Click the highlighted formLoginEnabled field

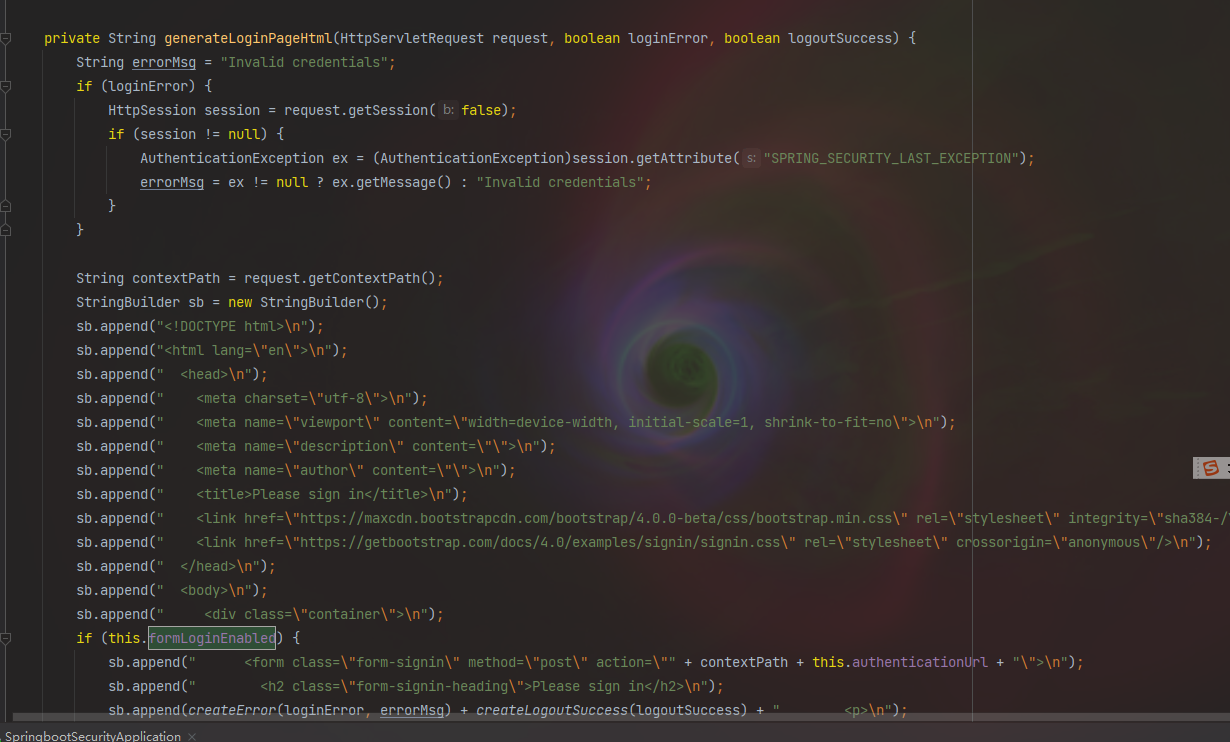pos(212,638)
